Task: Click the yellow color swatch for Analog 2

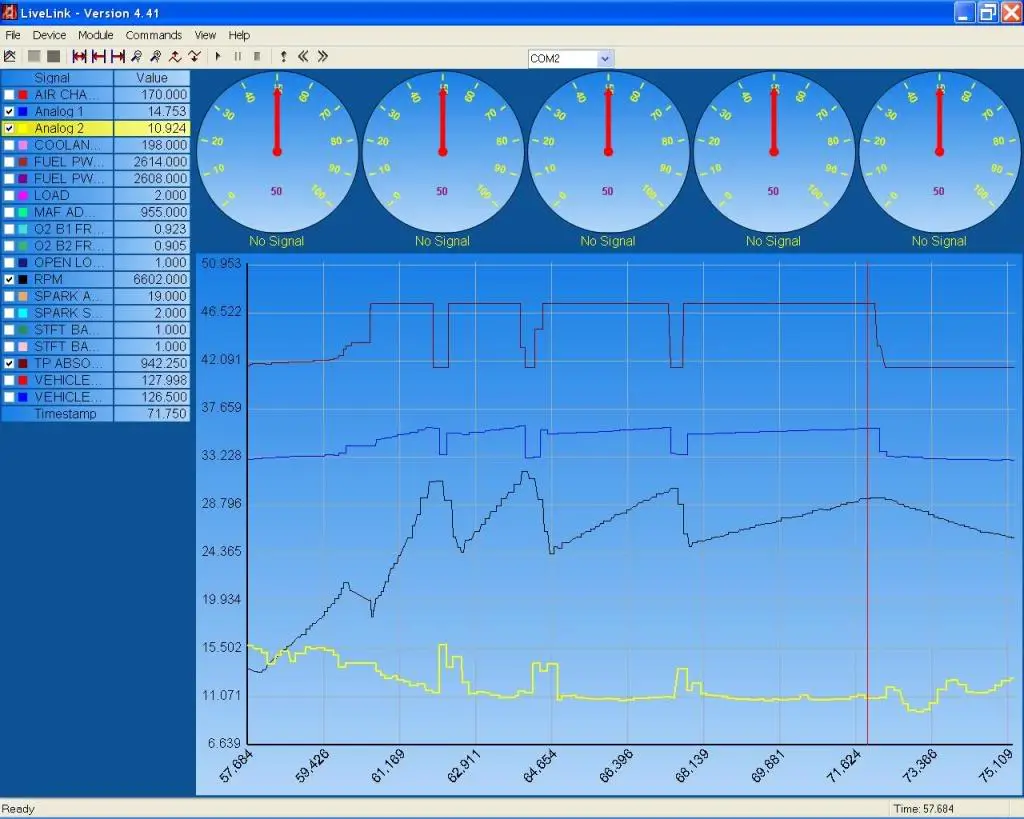Action: 23,129
